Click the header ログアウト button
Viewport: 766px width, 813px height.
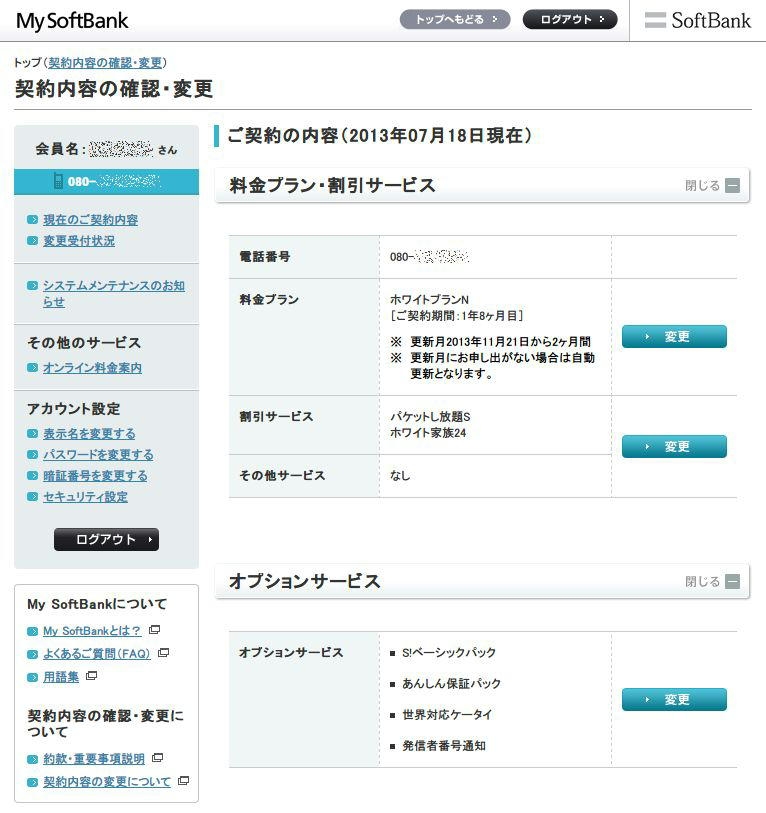[x=570, y=19]
